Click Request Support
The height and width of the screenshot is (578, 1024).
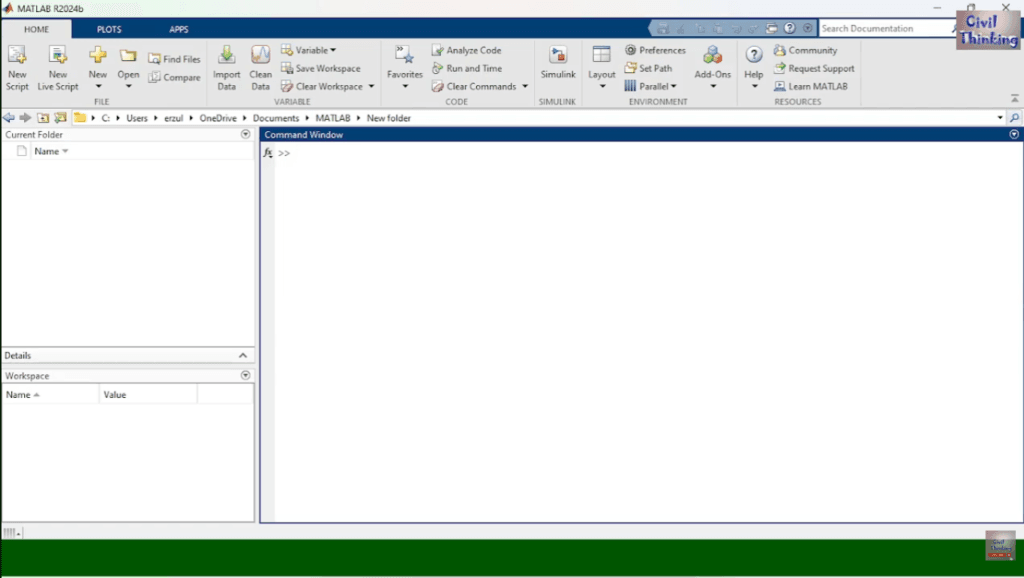821,68
